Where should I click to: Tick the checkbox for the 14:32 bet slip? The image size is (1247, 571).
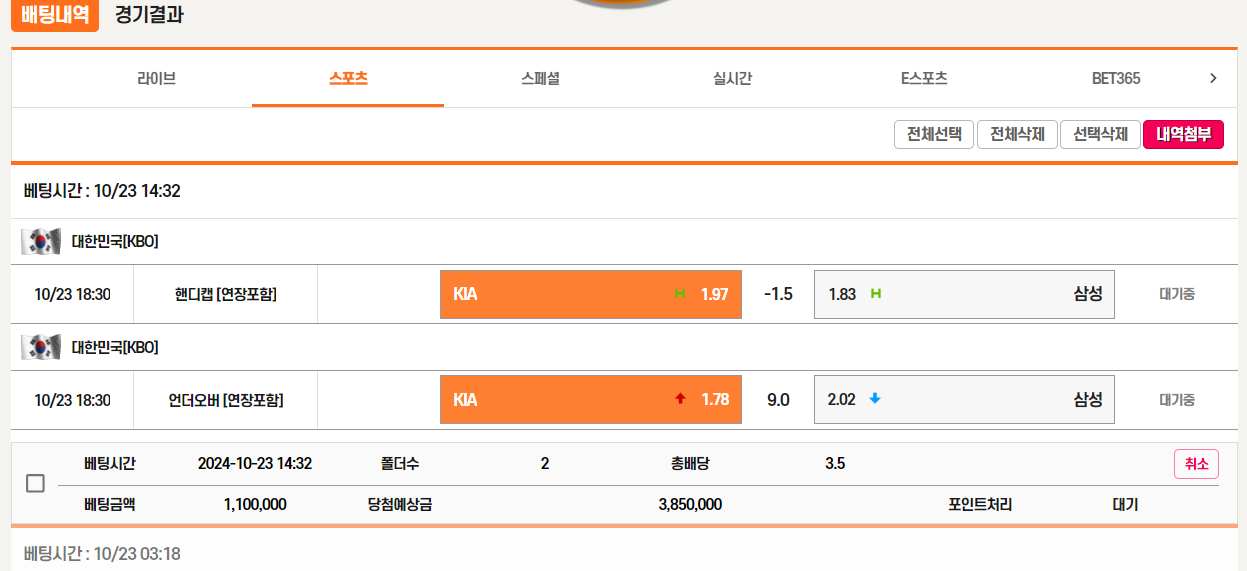35,484
